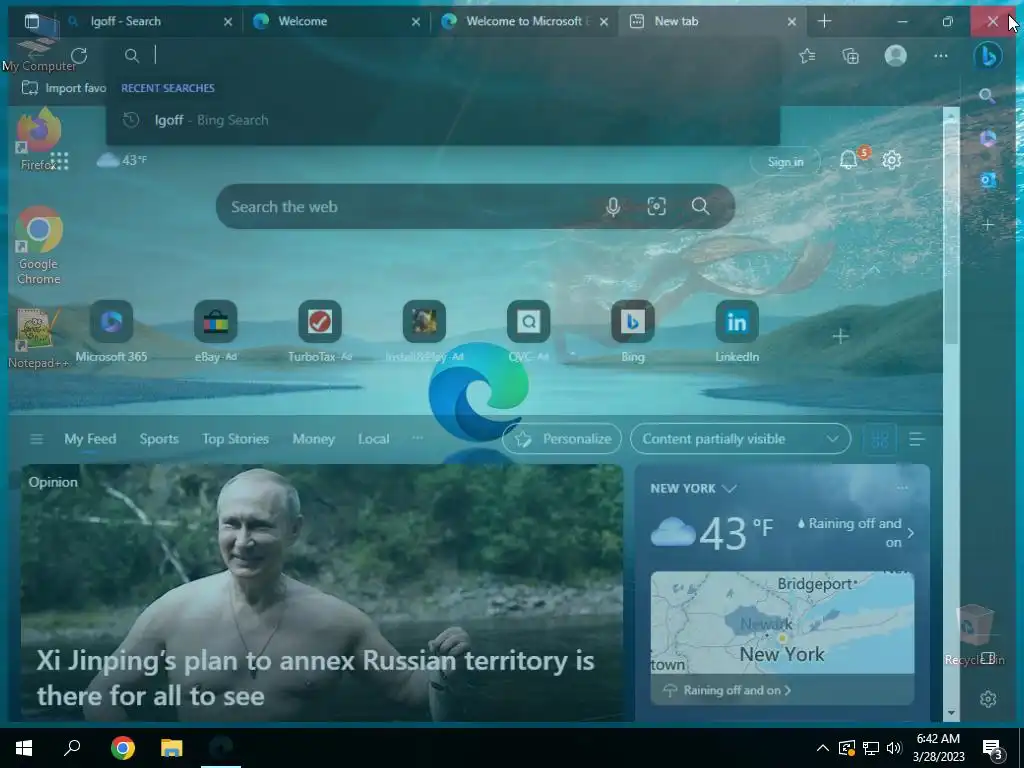Select recent search Igoff - Bing Search
This screenshot has width=1024, height=768.
(443, 120)
